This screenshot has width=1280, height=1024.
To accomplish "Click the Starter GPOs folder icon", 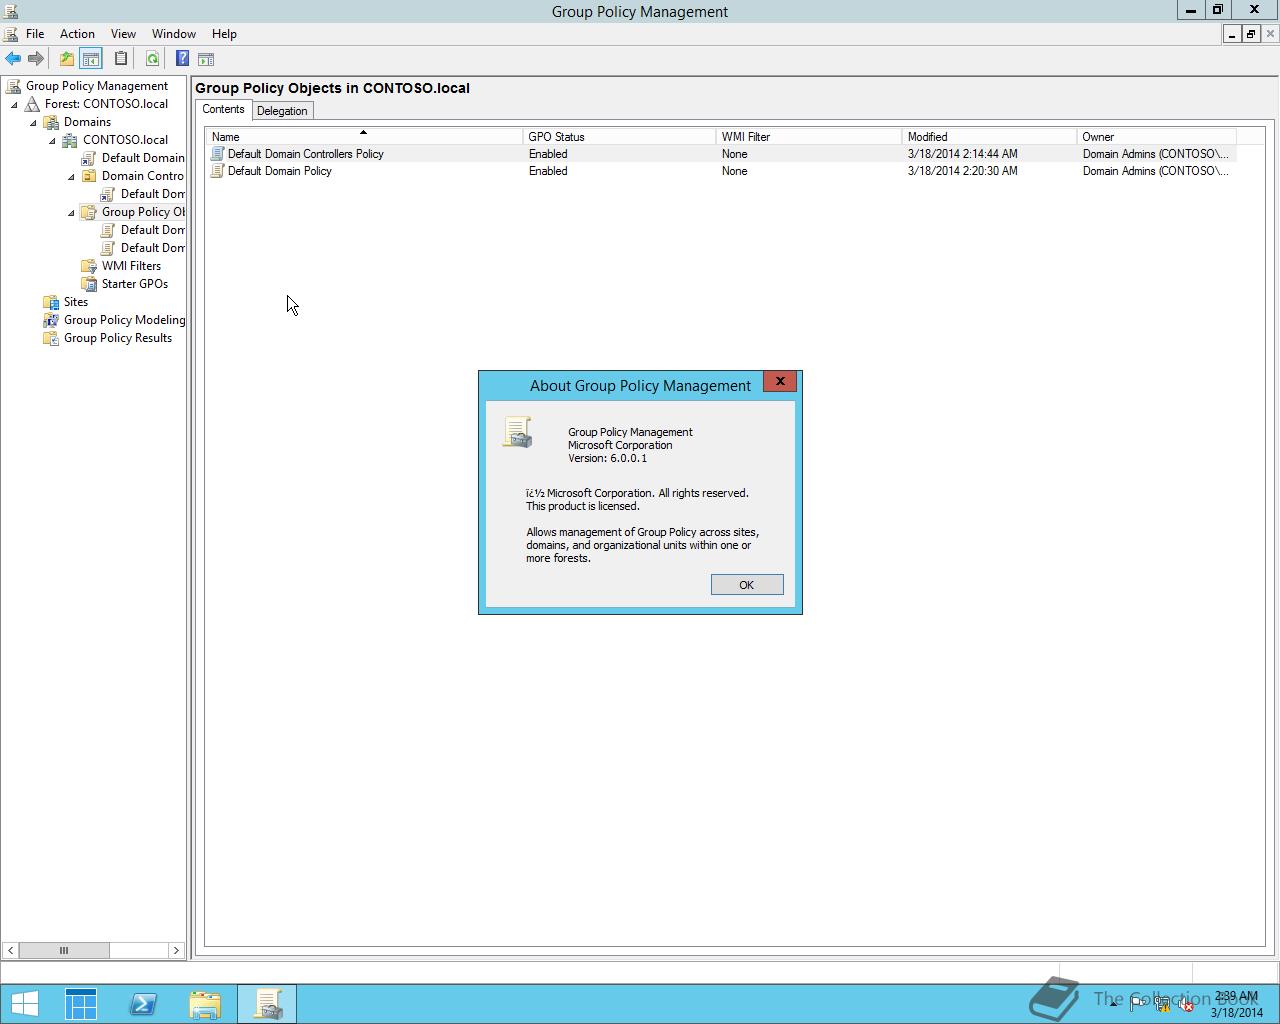I will (89, 284).
